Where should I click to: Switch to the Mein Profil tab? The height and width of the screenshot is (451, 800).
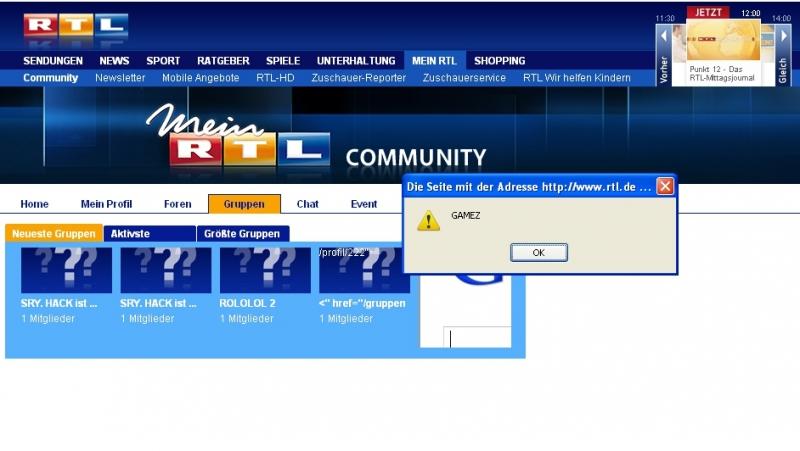click(106, 204)
